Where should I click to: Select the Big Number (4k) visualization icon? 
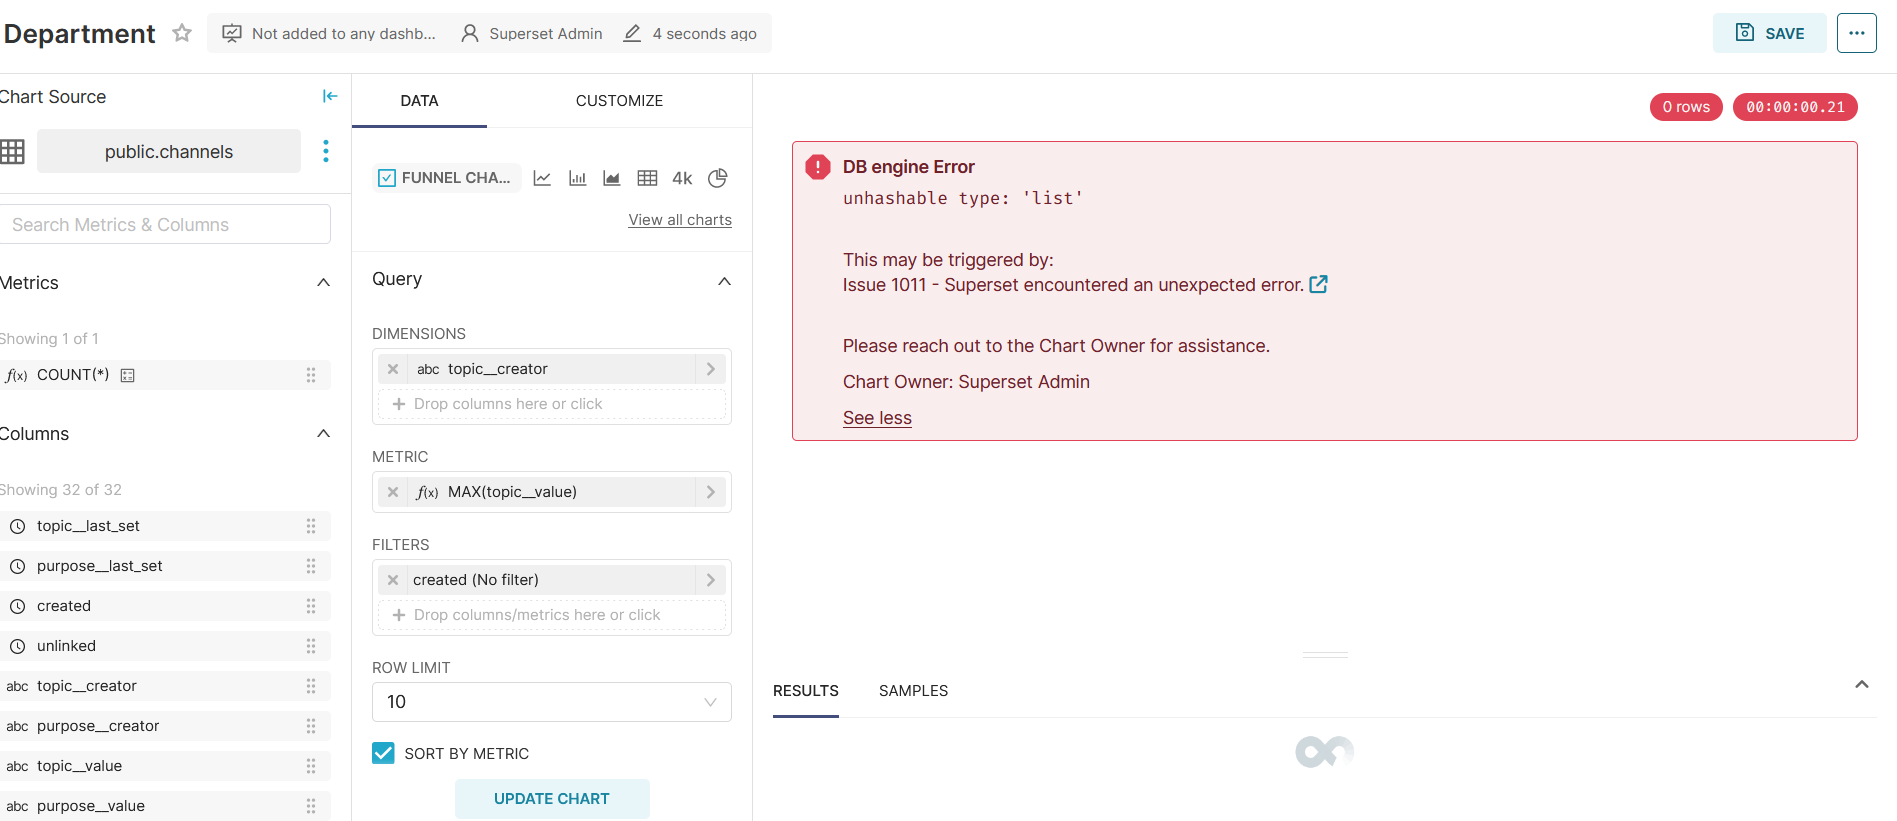681,177
